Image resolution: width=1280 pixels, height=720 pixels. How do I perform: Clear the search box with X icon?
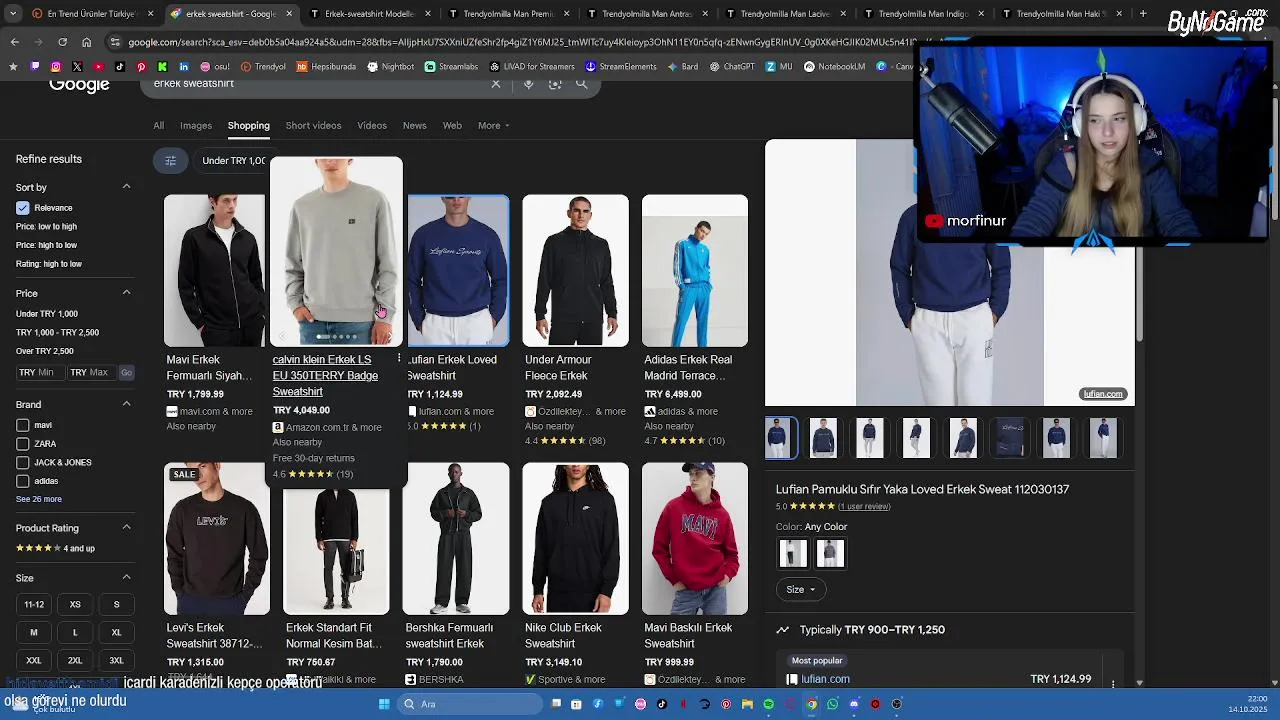tap(496, 84)
